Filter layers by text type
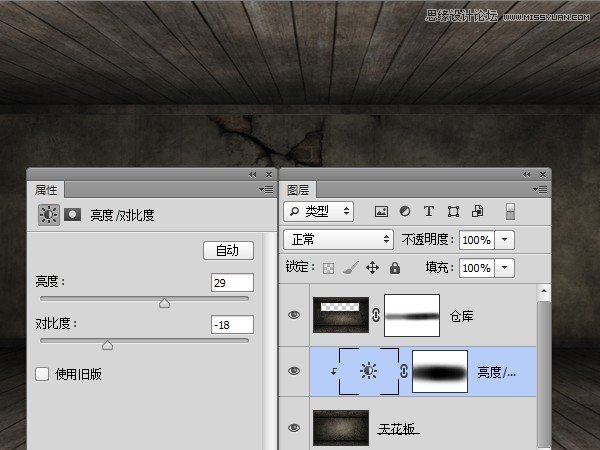 (x=429, y=211)
